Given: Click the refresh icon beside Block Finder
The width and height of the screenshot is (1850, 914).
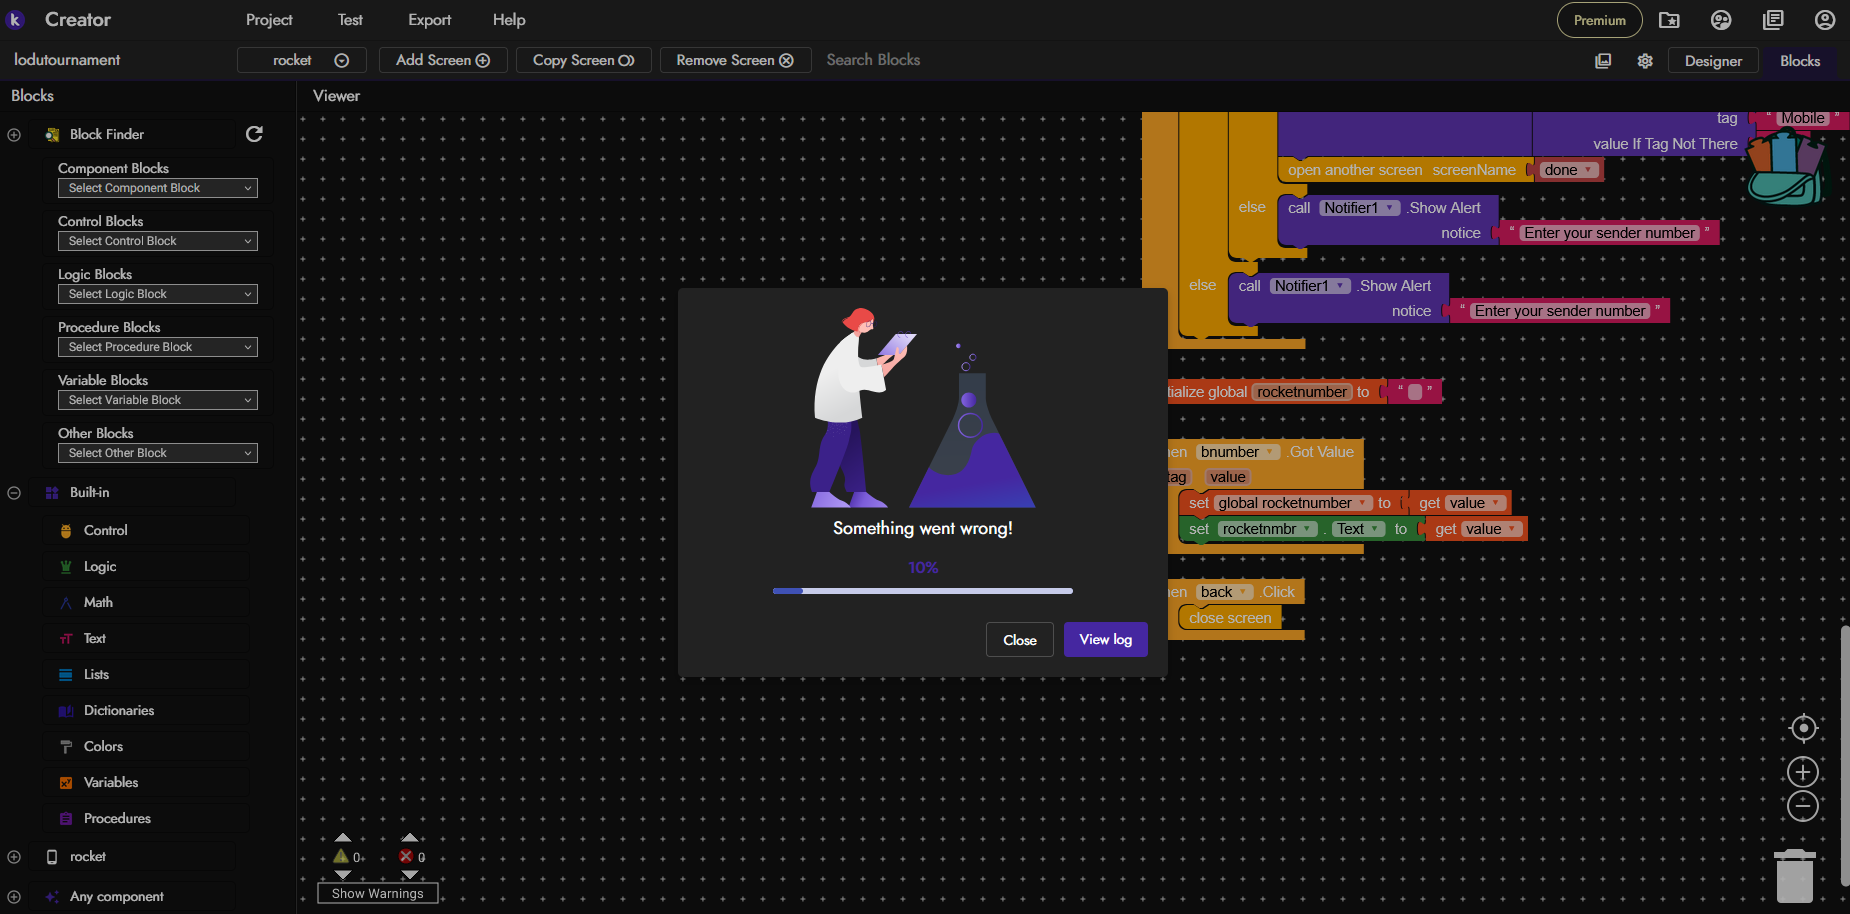Looking at the screenshot, I should pyautogui.click(x=254, y=134).
